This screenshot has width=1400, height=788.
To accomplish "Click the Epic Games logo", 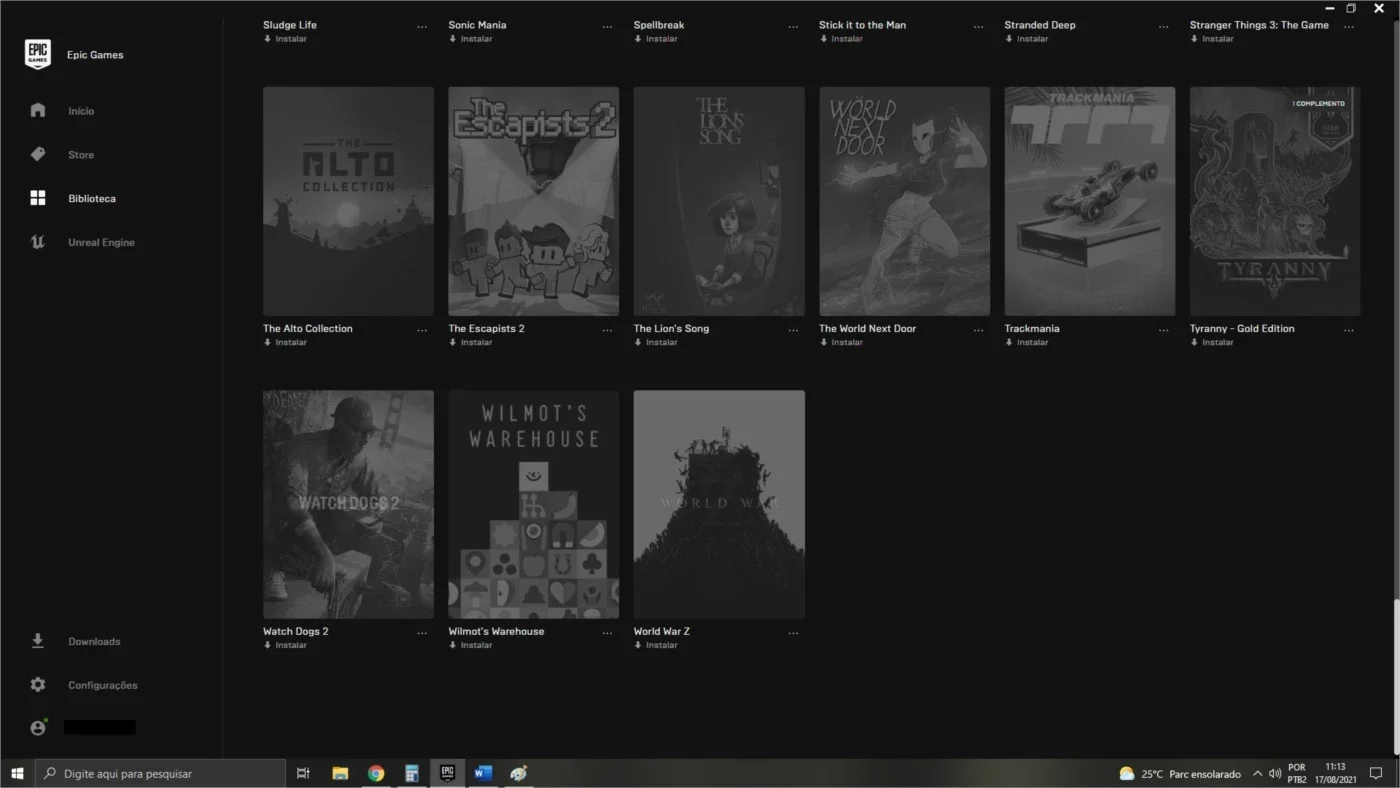I will (x=38, y=54).
